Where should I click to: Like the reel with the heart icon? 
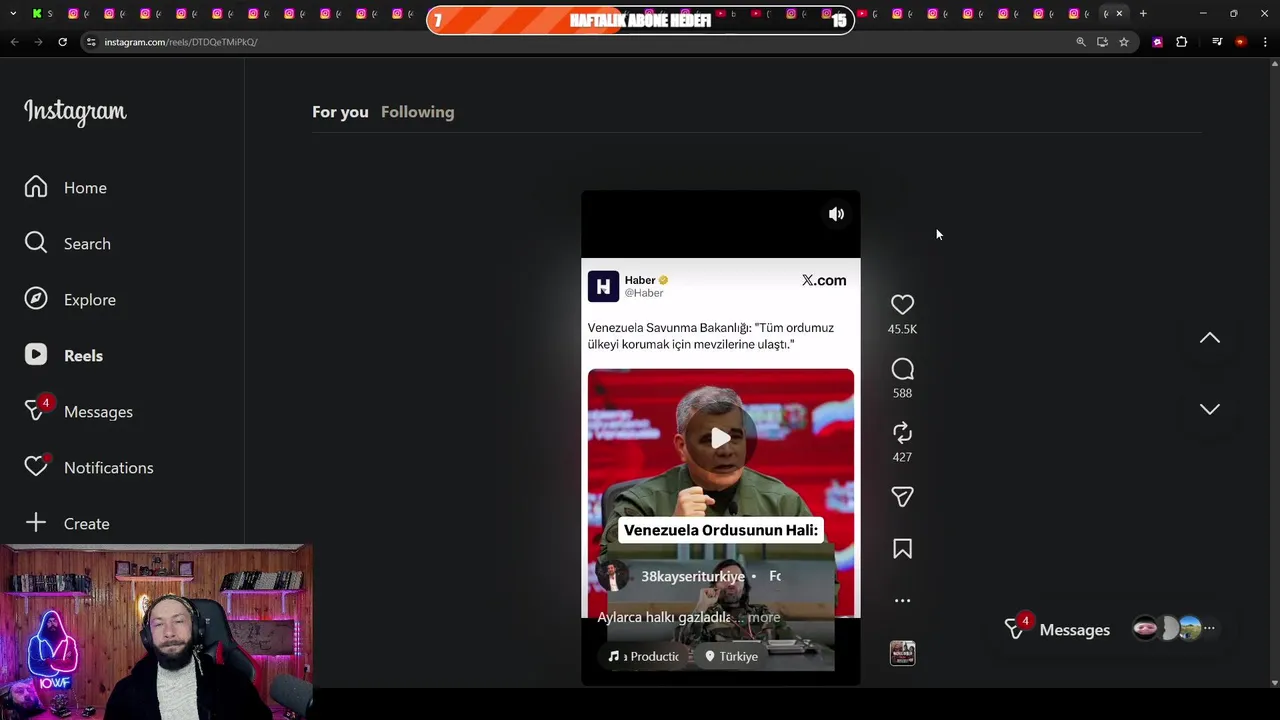point(902,305)
